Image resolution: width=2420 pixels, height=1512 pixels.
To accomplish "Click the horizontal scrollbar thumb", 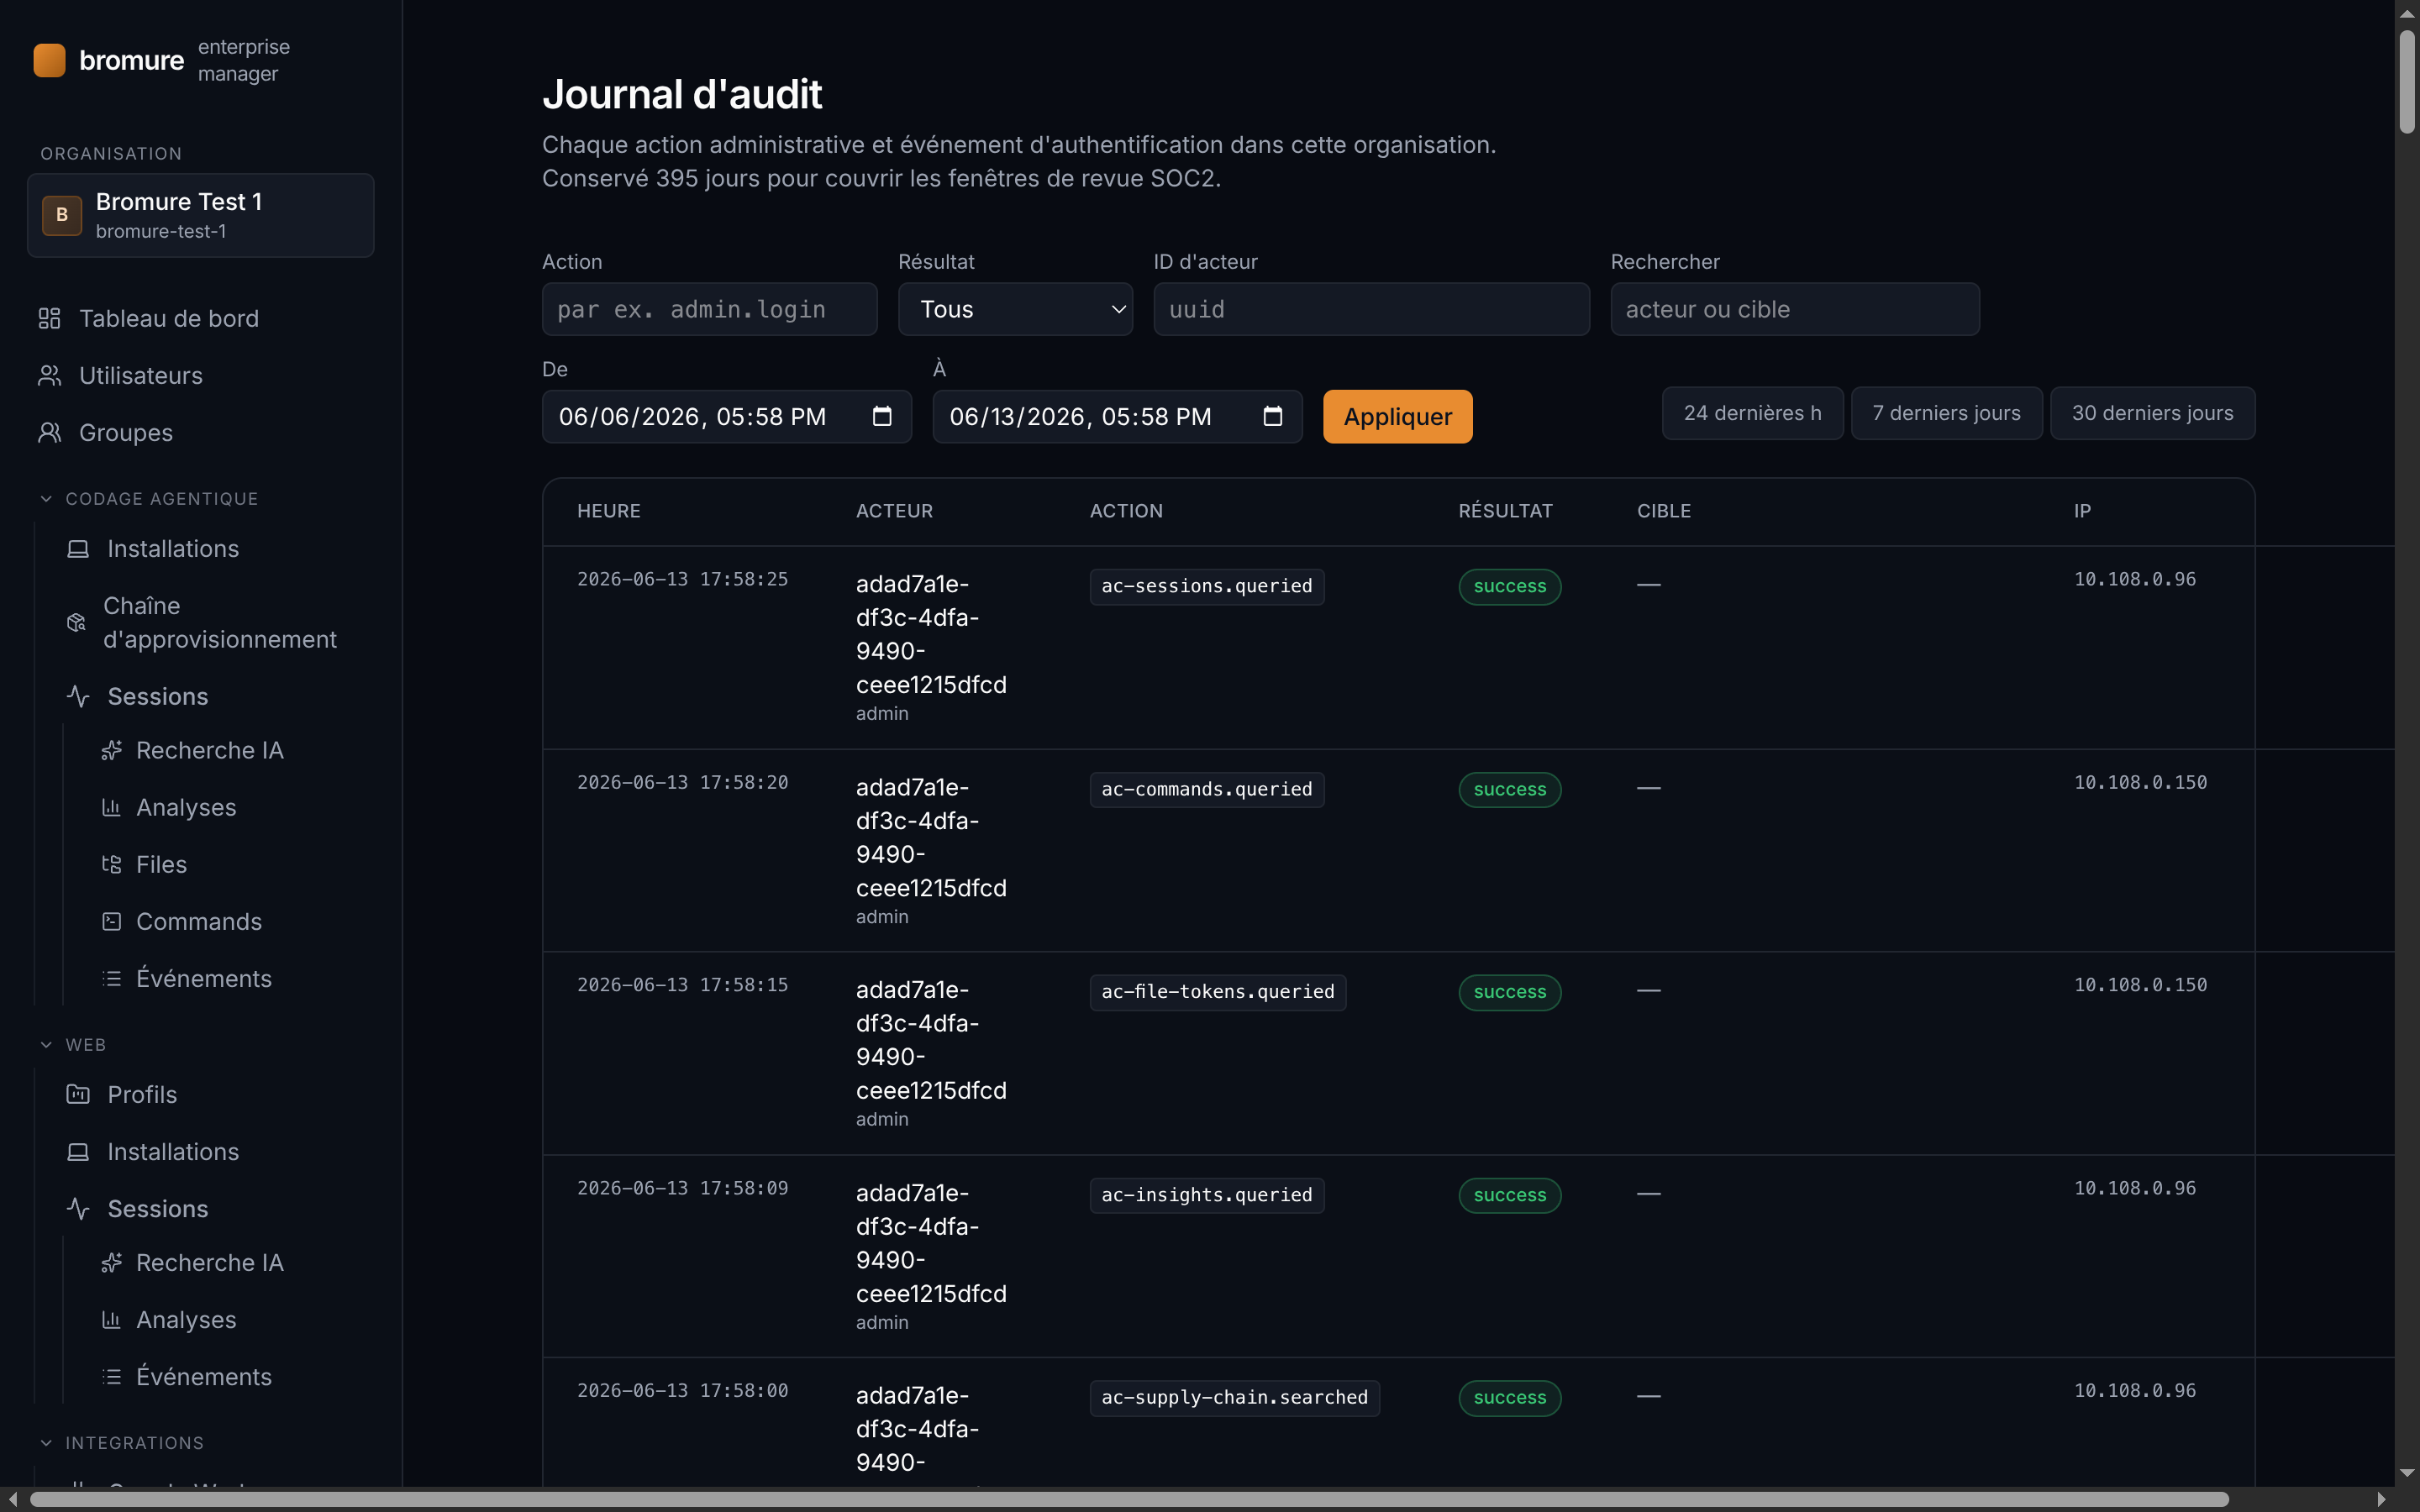I will pyautogui.click(x=1129, y=1499).
